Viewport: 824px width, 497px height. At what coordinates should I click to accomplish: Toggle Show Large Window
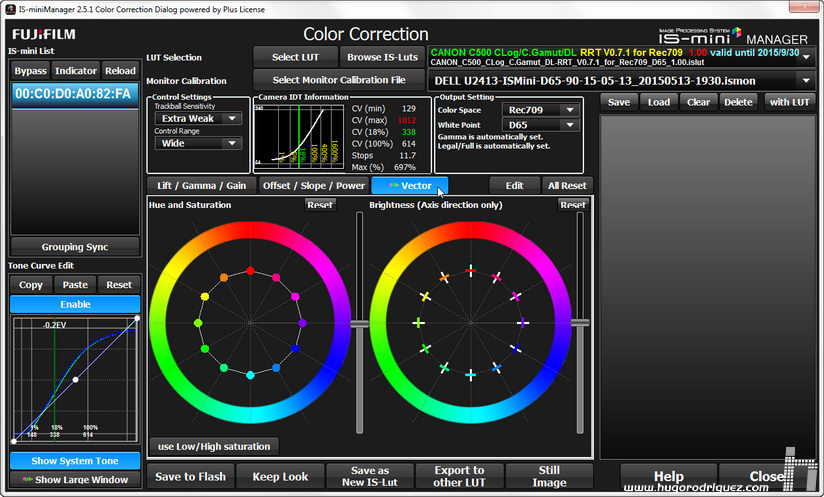(x=75, y=480)
